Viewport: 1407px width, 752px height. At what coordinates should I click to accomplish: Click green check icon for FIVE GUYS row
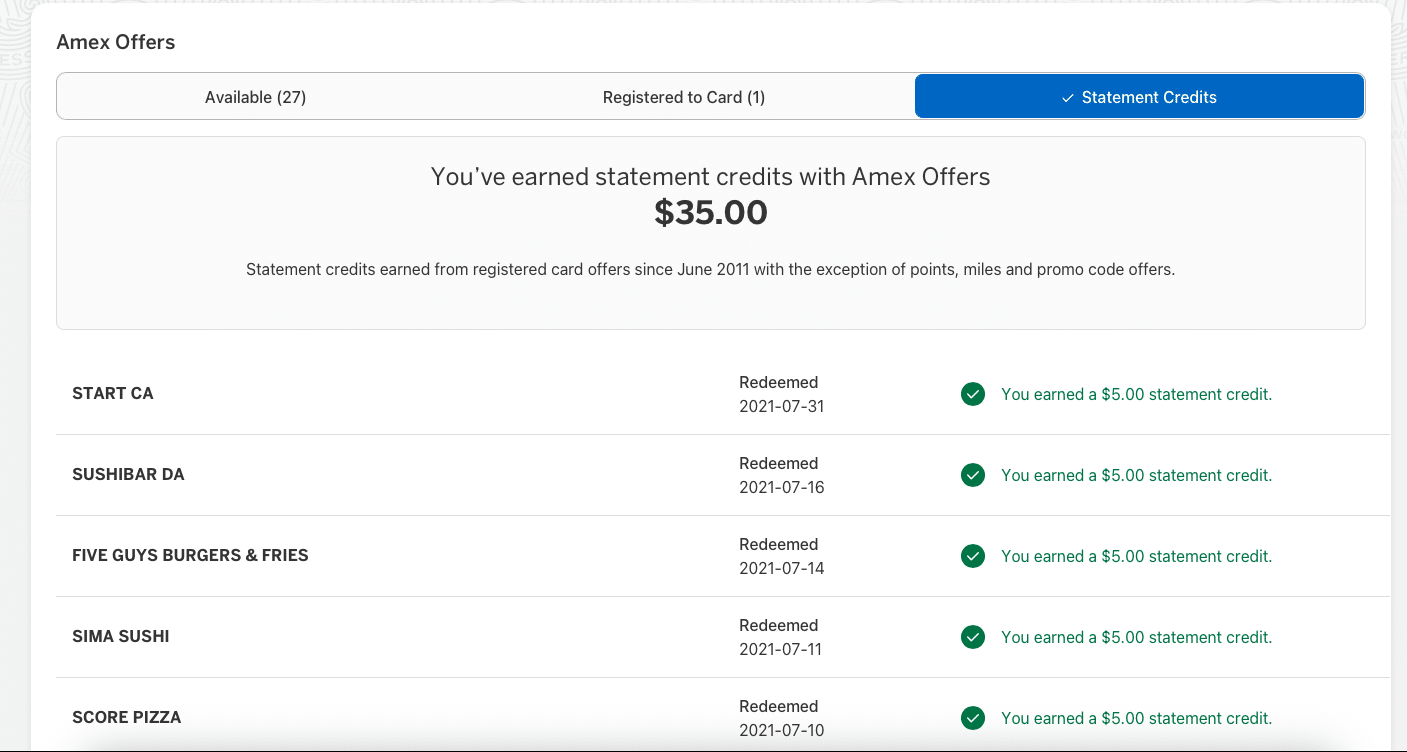973,556
